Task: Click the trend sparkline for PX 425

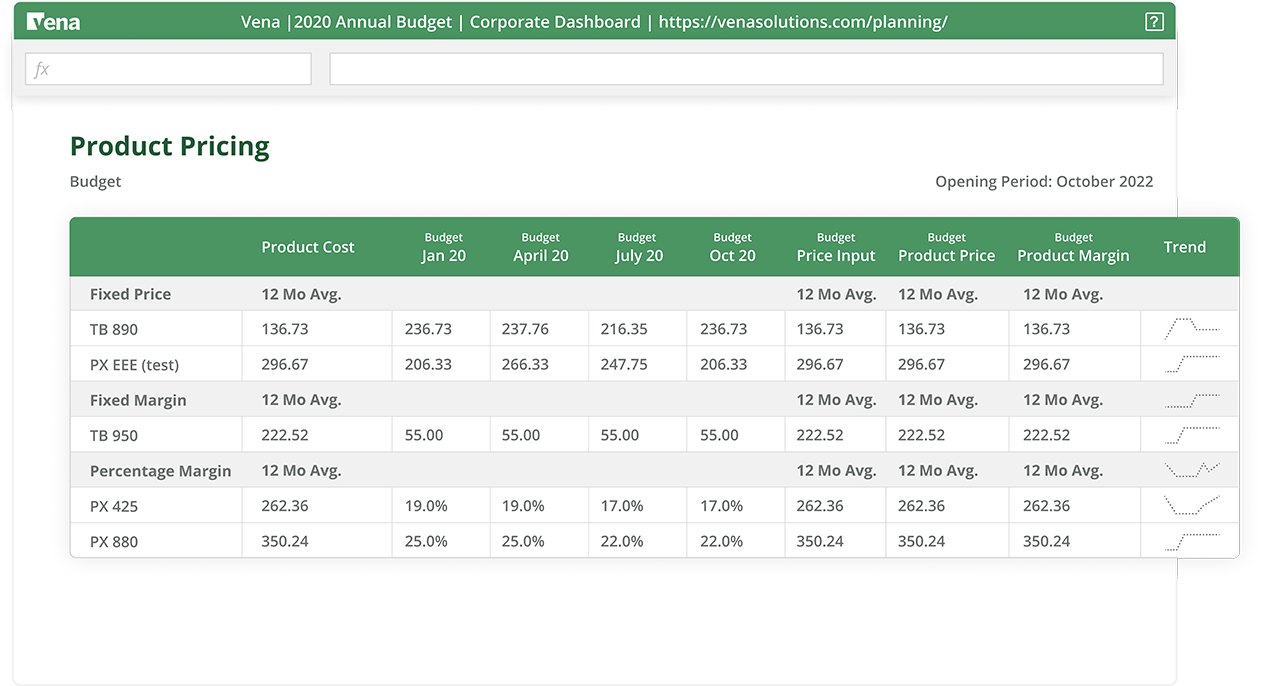Action: 1189,505
